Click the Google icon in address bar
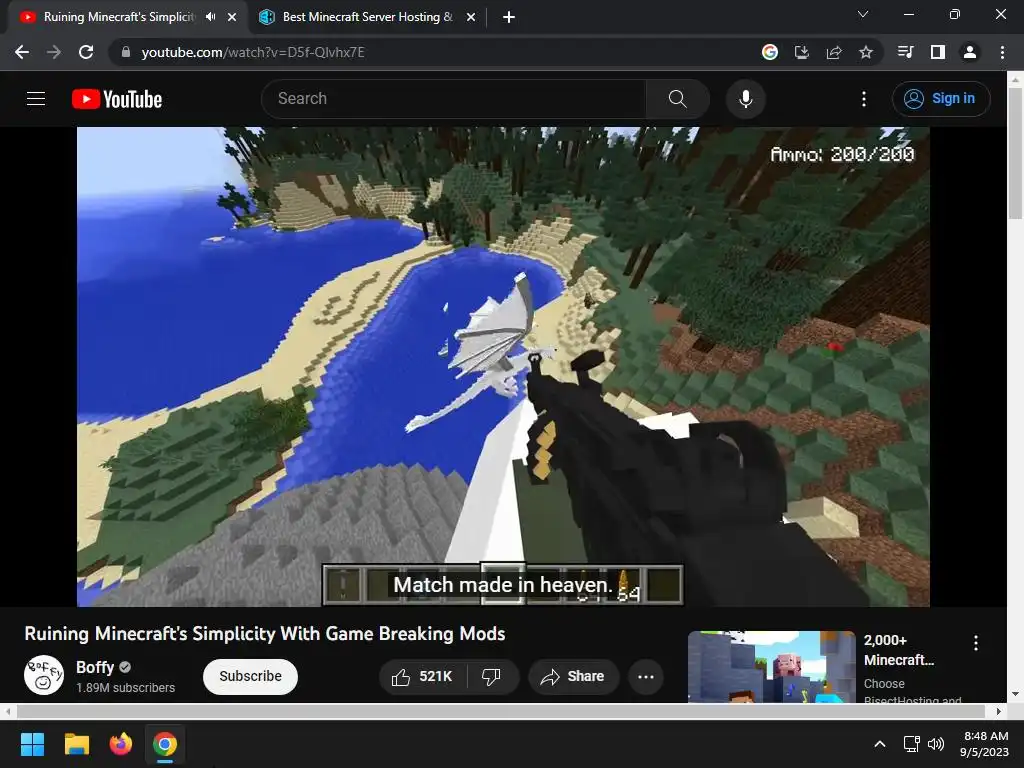Viewport: 1024px width, 768px height. click(x=770, y=52)
